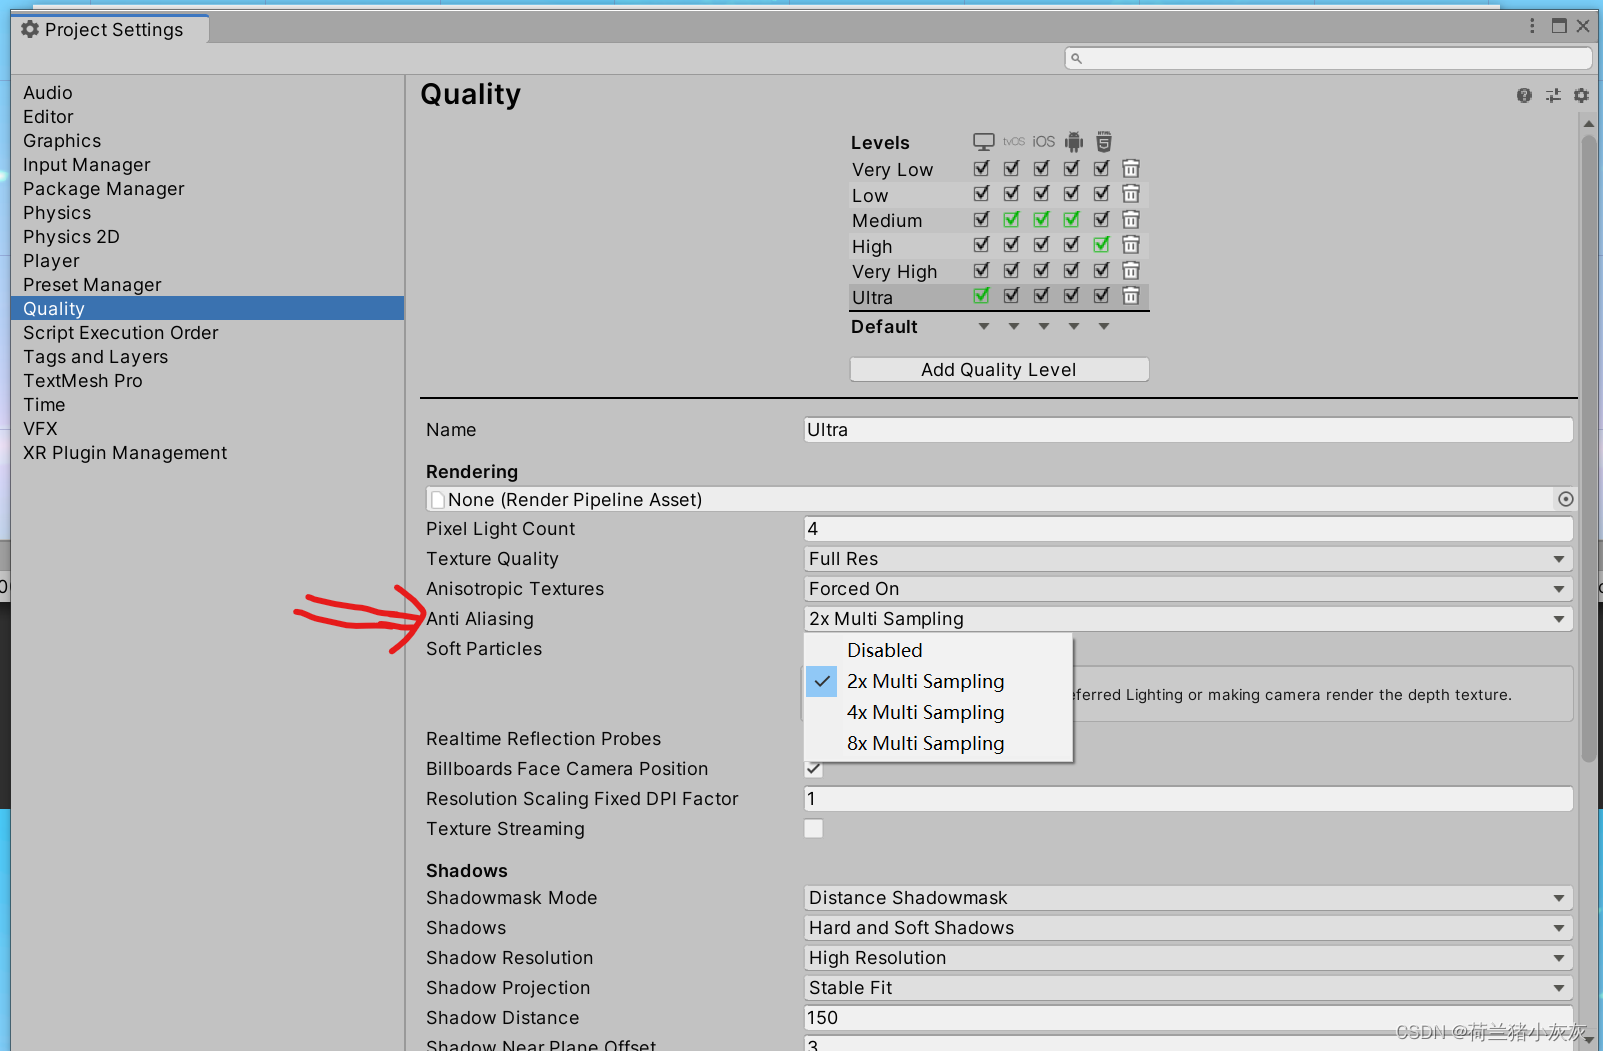
Task: Delete the High quality level
Action: click(x=1131, y=245)
